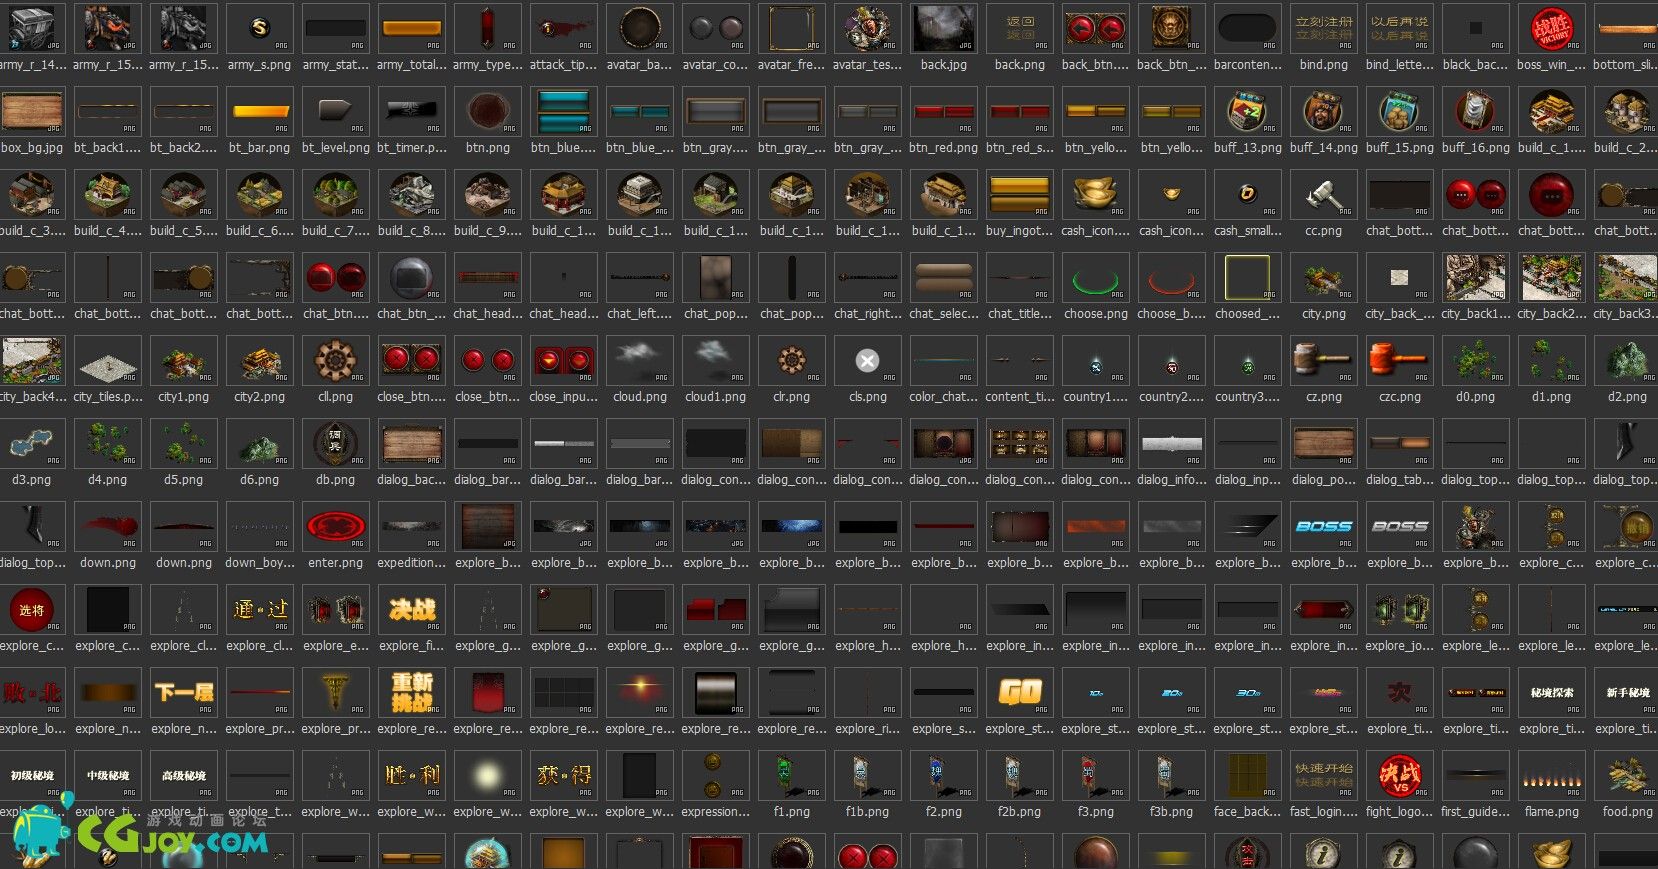Click the file name 'bind.png'

[1324, 65]
